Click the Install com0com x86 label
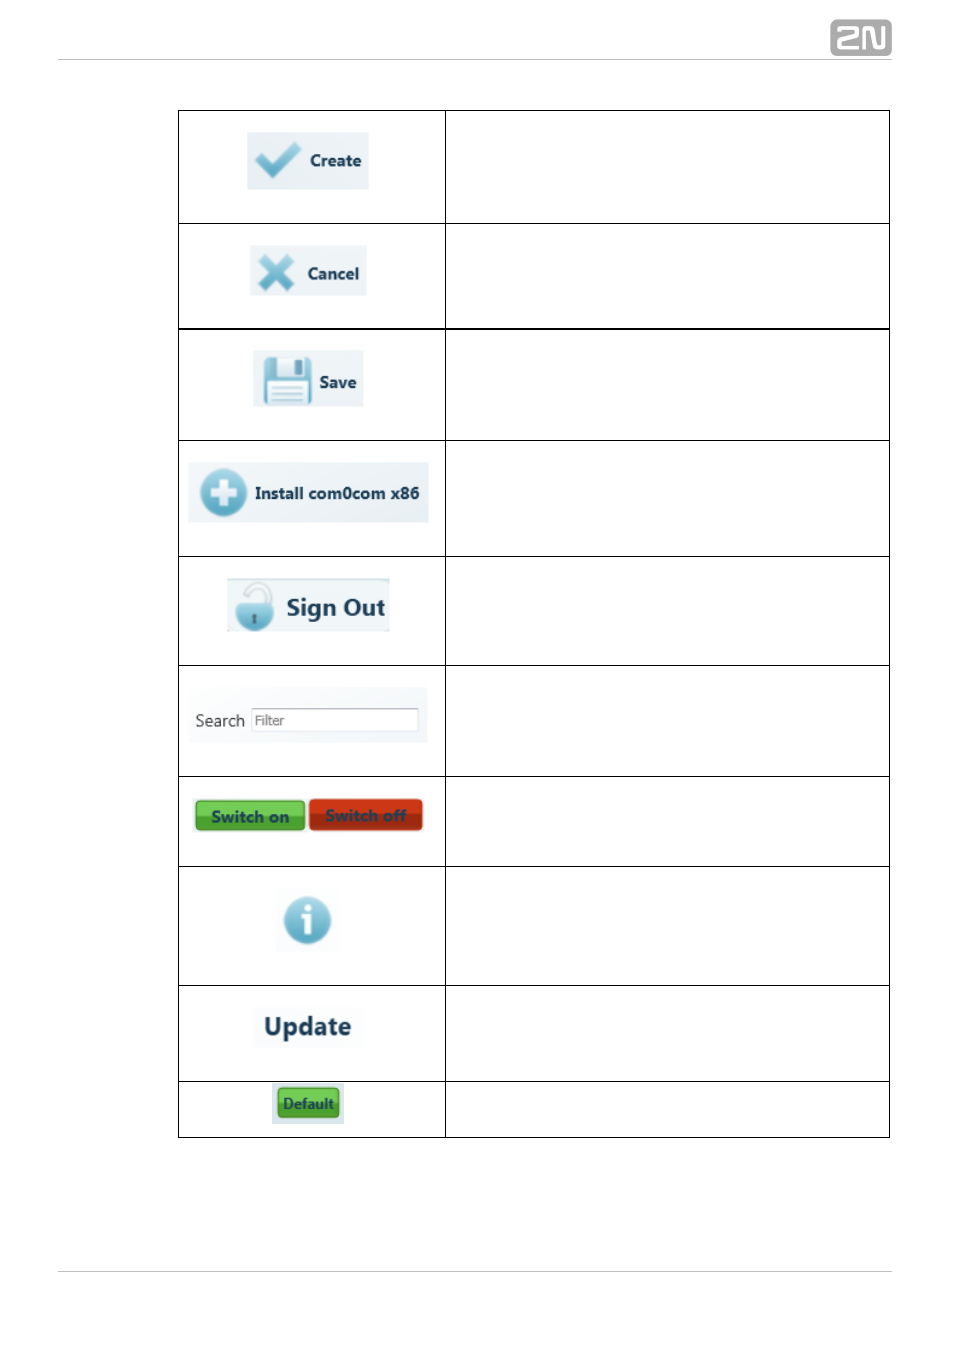This screenshot has width=954, height=1350. (x=337, y=493)
